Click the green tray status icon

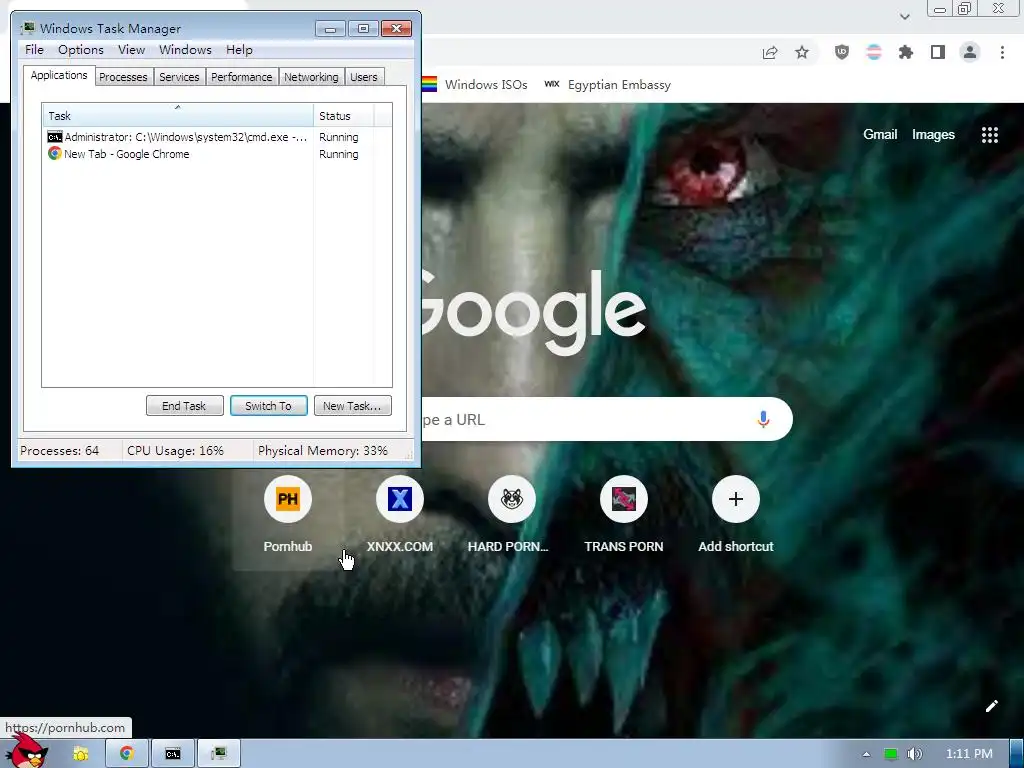pos(890,754)
